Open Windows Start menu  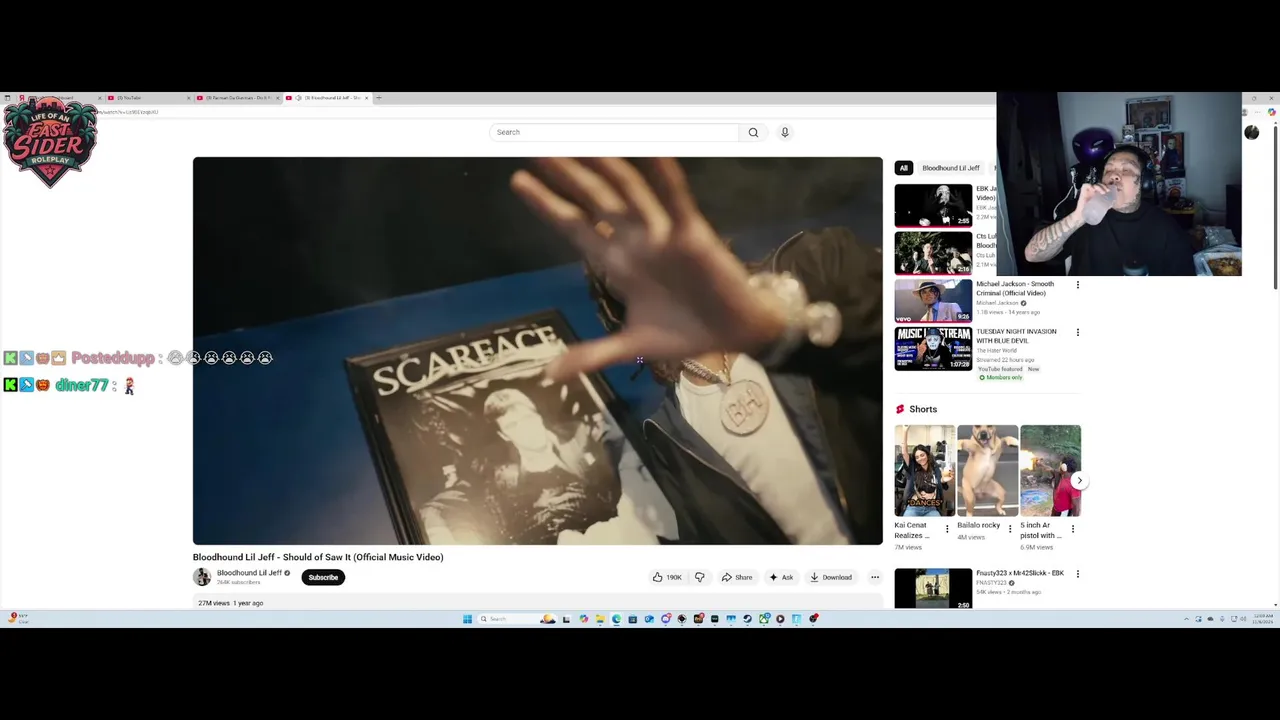[x=467, y=619]
